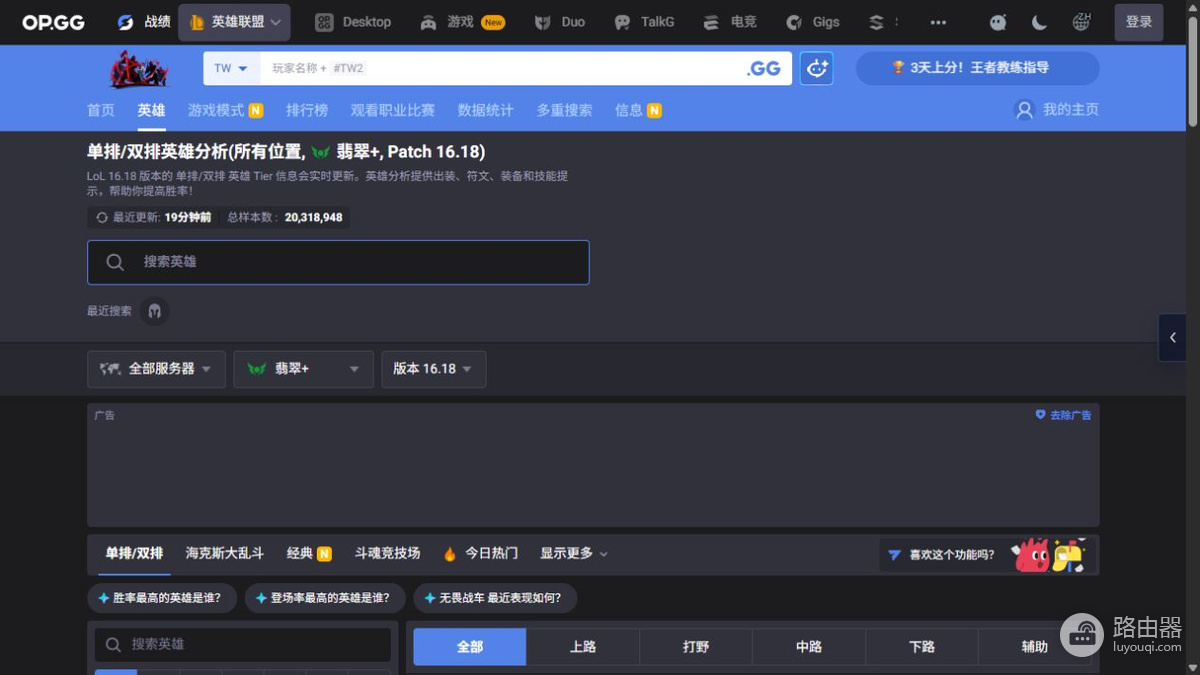Open the OP.GG Desktop link
Image resolution: width=1200 pixels, height=675 pixels.
(x=352, y=22)
